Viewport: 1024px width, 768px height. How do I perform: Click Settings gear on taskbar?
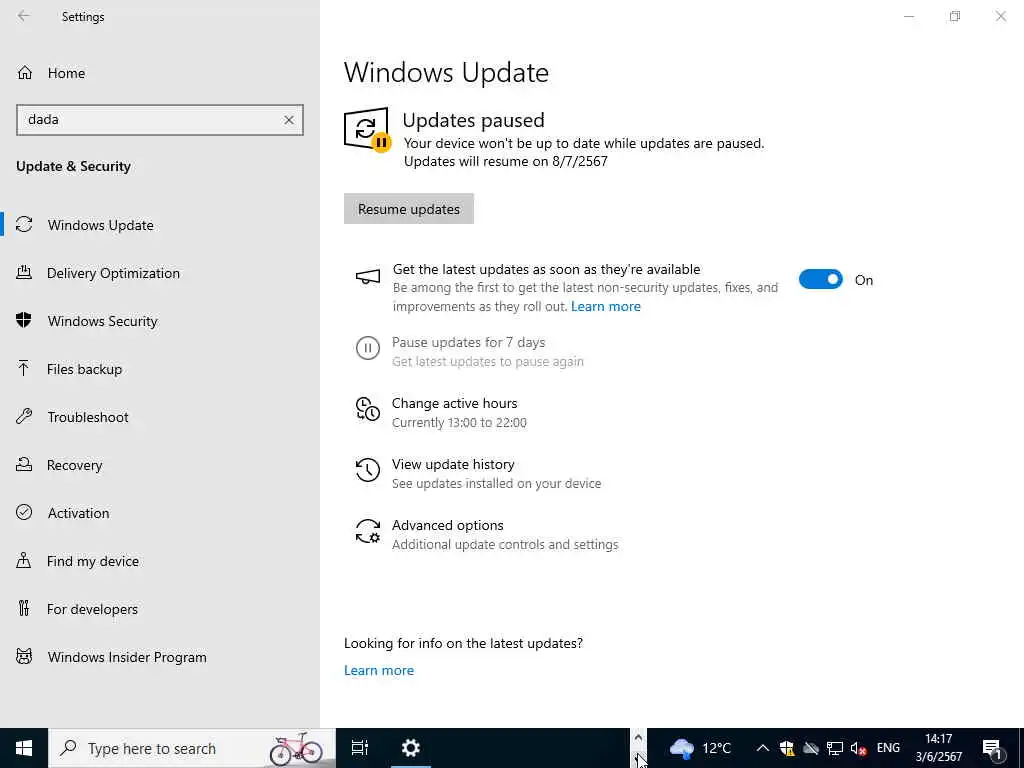(x=411, y=748)
